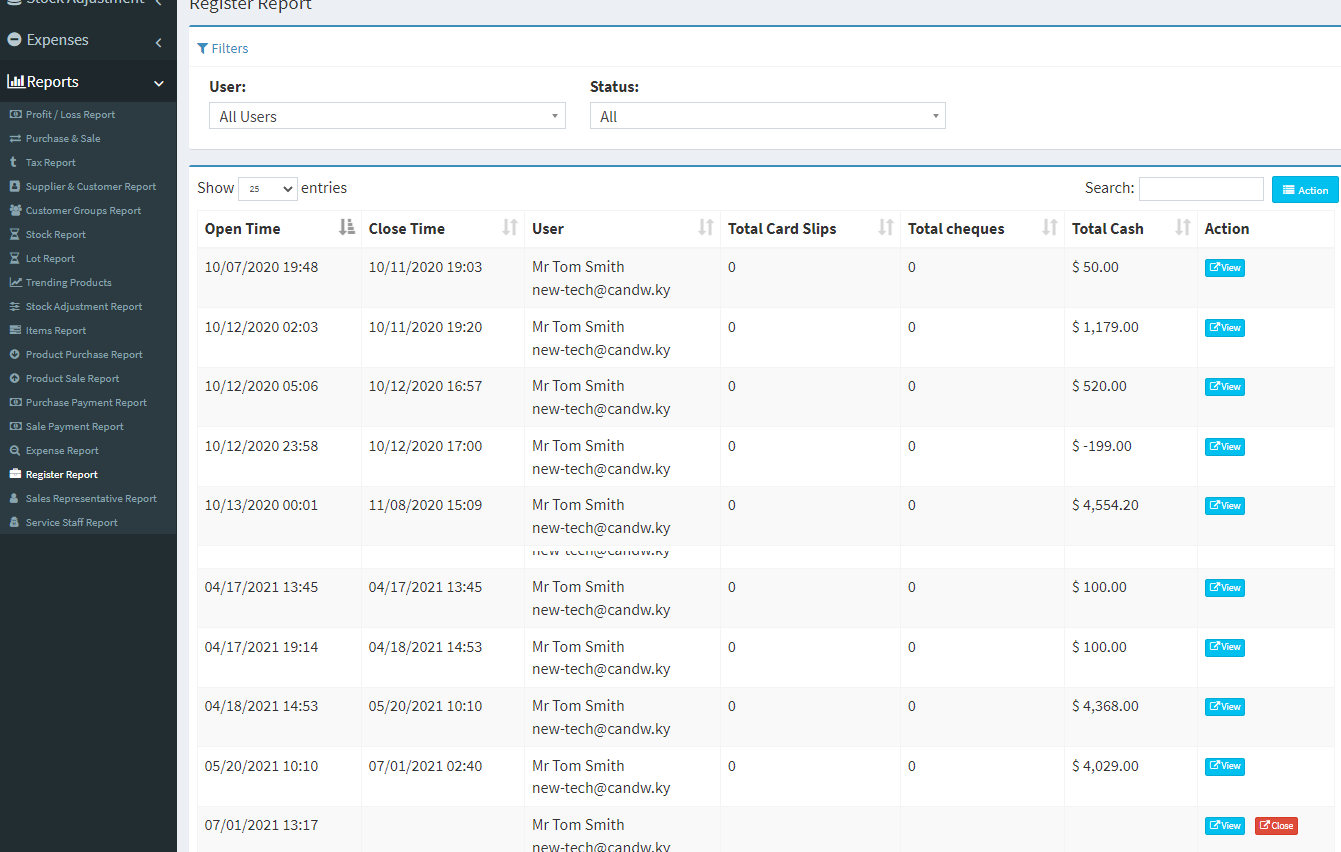Sort by Open Time sort icon

pos(347,228)
